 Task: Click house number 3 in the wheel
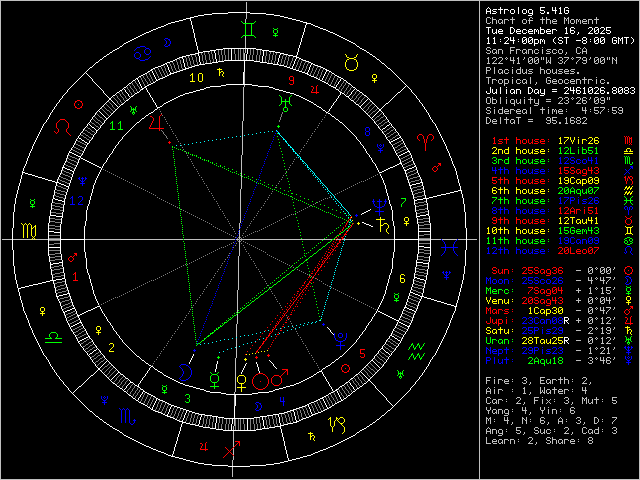click(187, 398)
